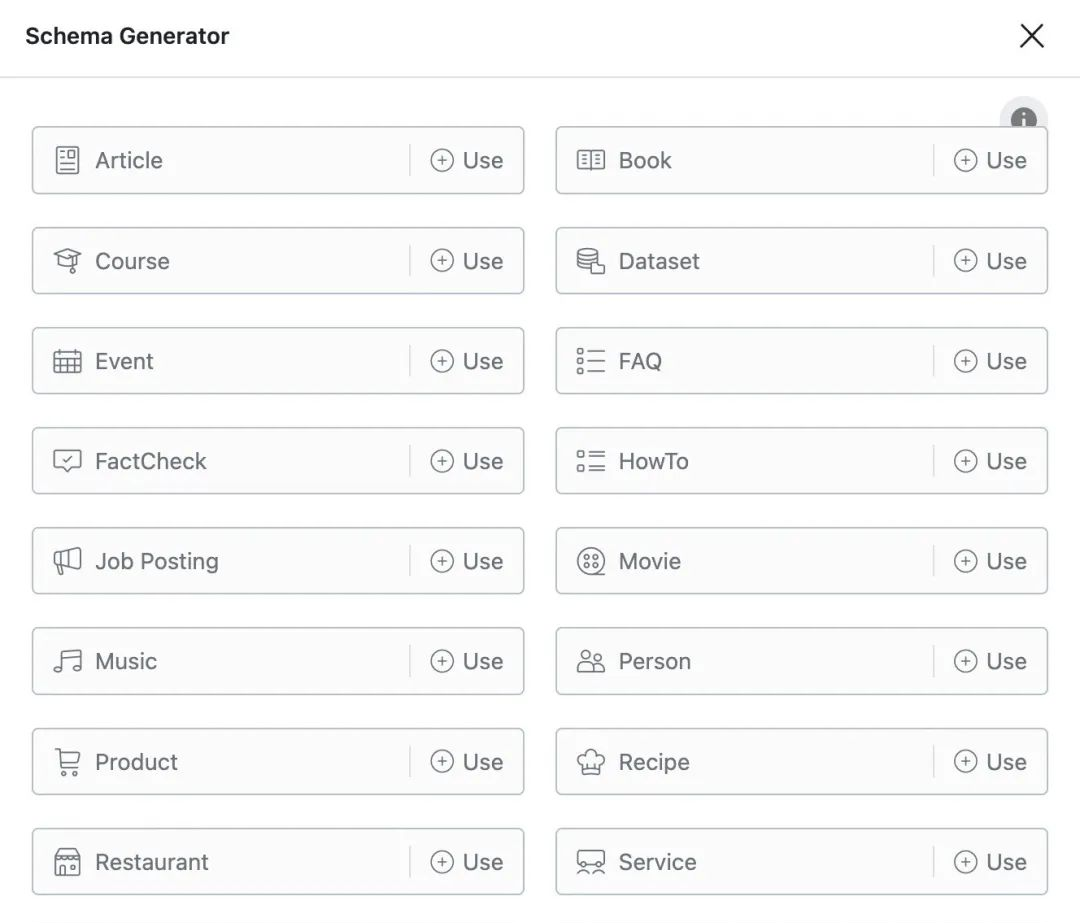Select the Restaurant storefront icon

coord(67,862)
